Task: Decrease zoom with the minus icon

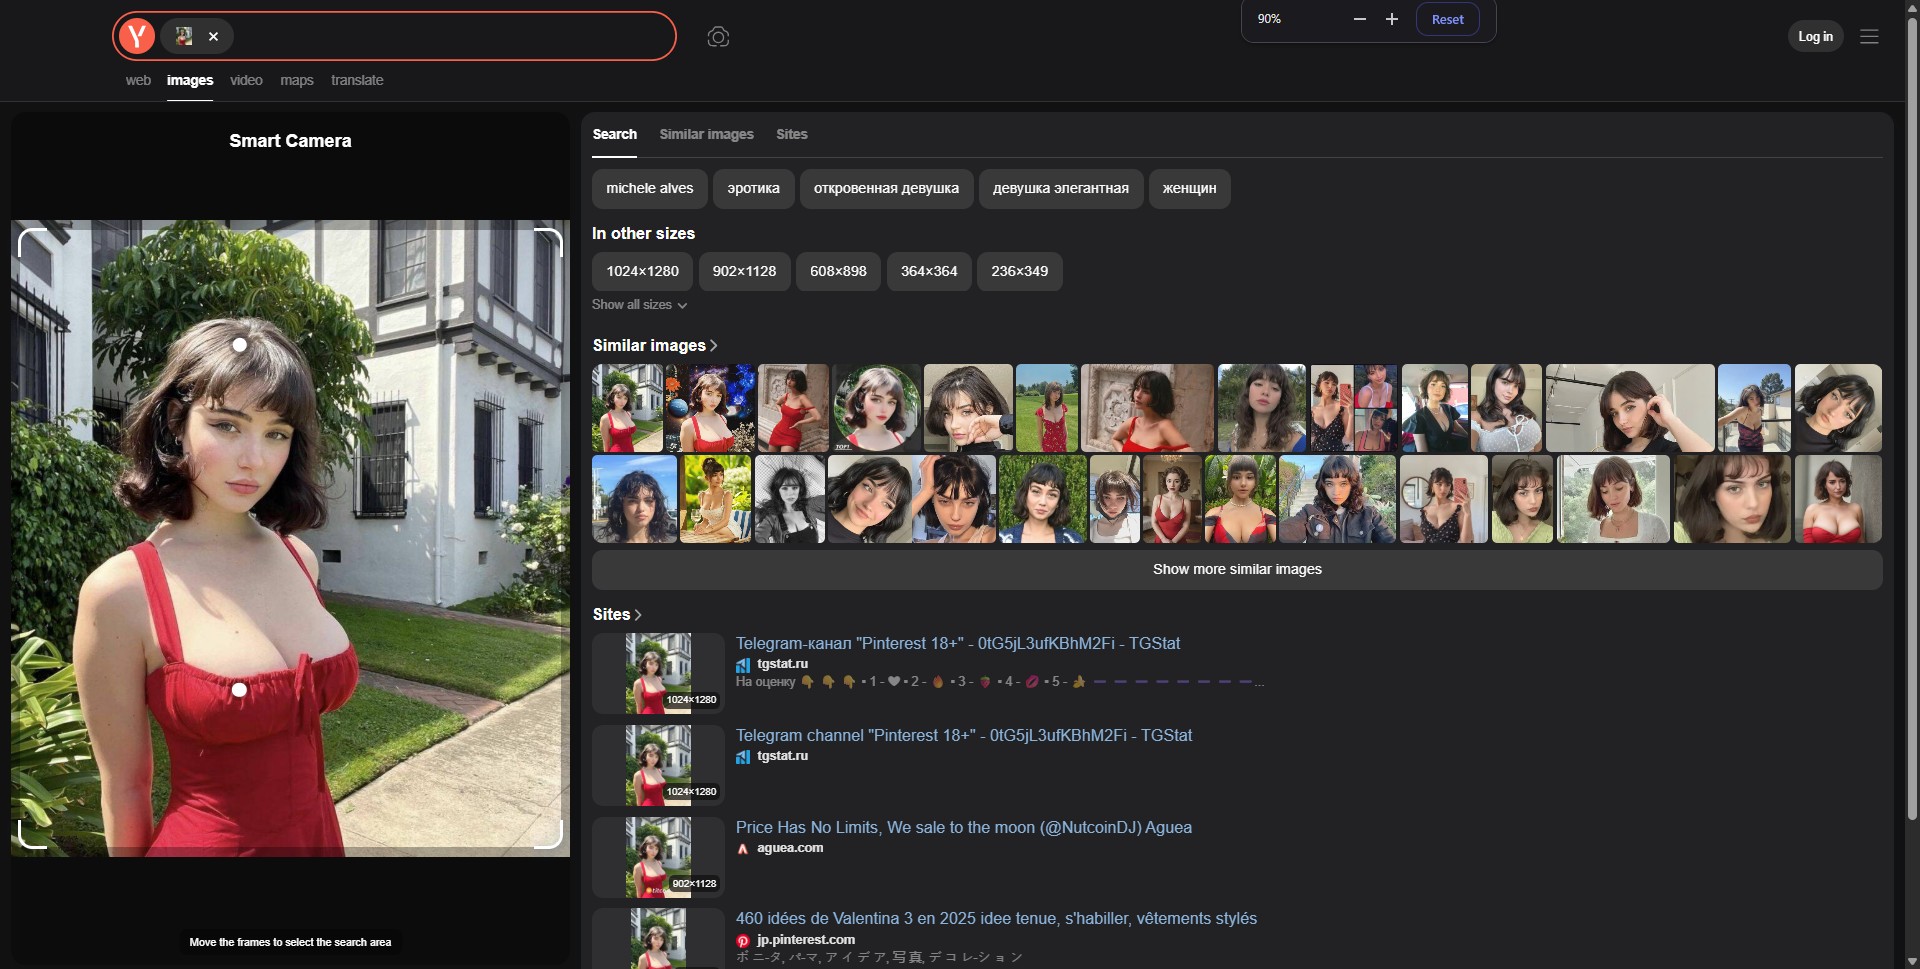Action: click(x=1359, y=19)
